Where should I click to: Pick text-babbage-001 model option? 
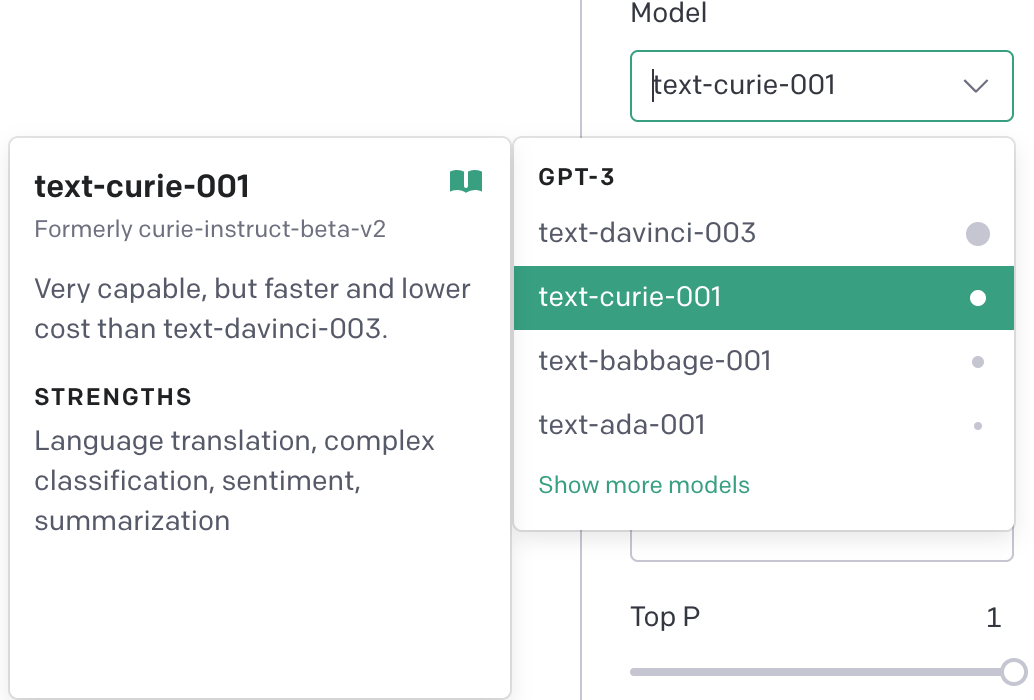[655, 361]
